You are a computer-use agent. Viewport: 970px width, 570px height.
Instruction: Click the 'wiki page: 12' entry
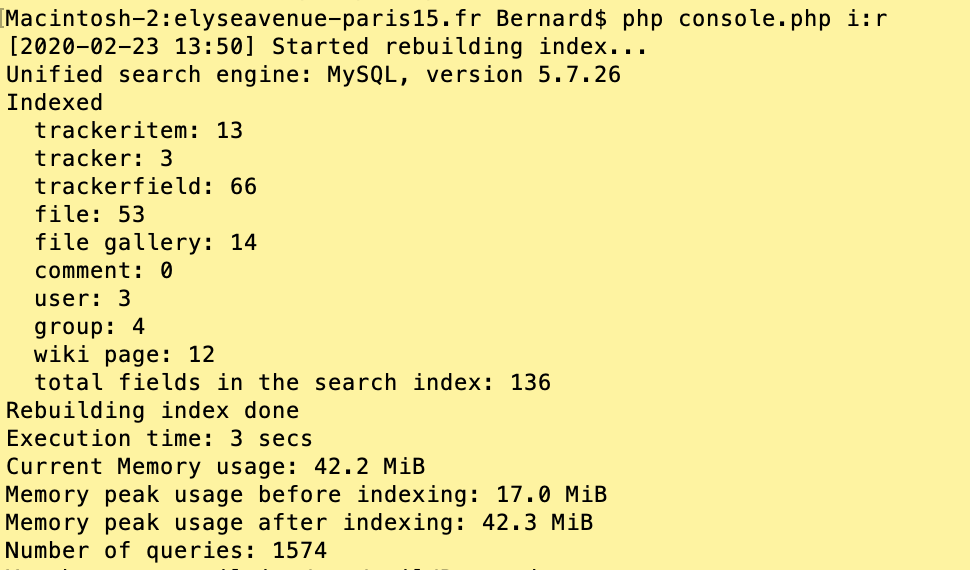pos(125,355)
